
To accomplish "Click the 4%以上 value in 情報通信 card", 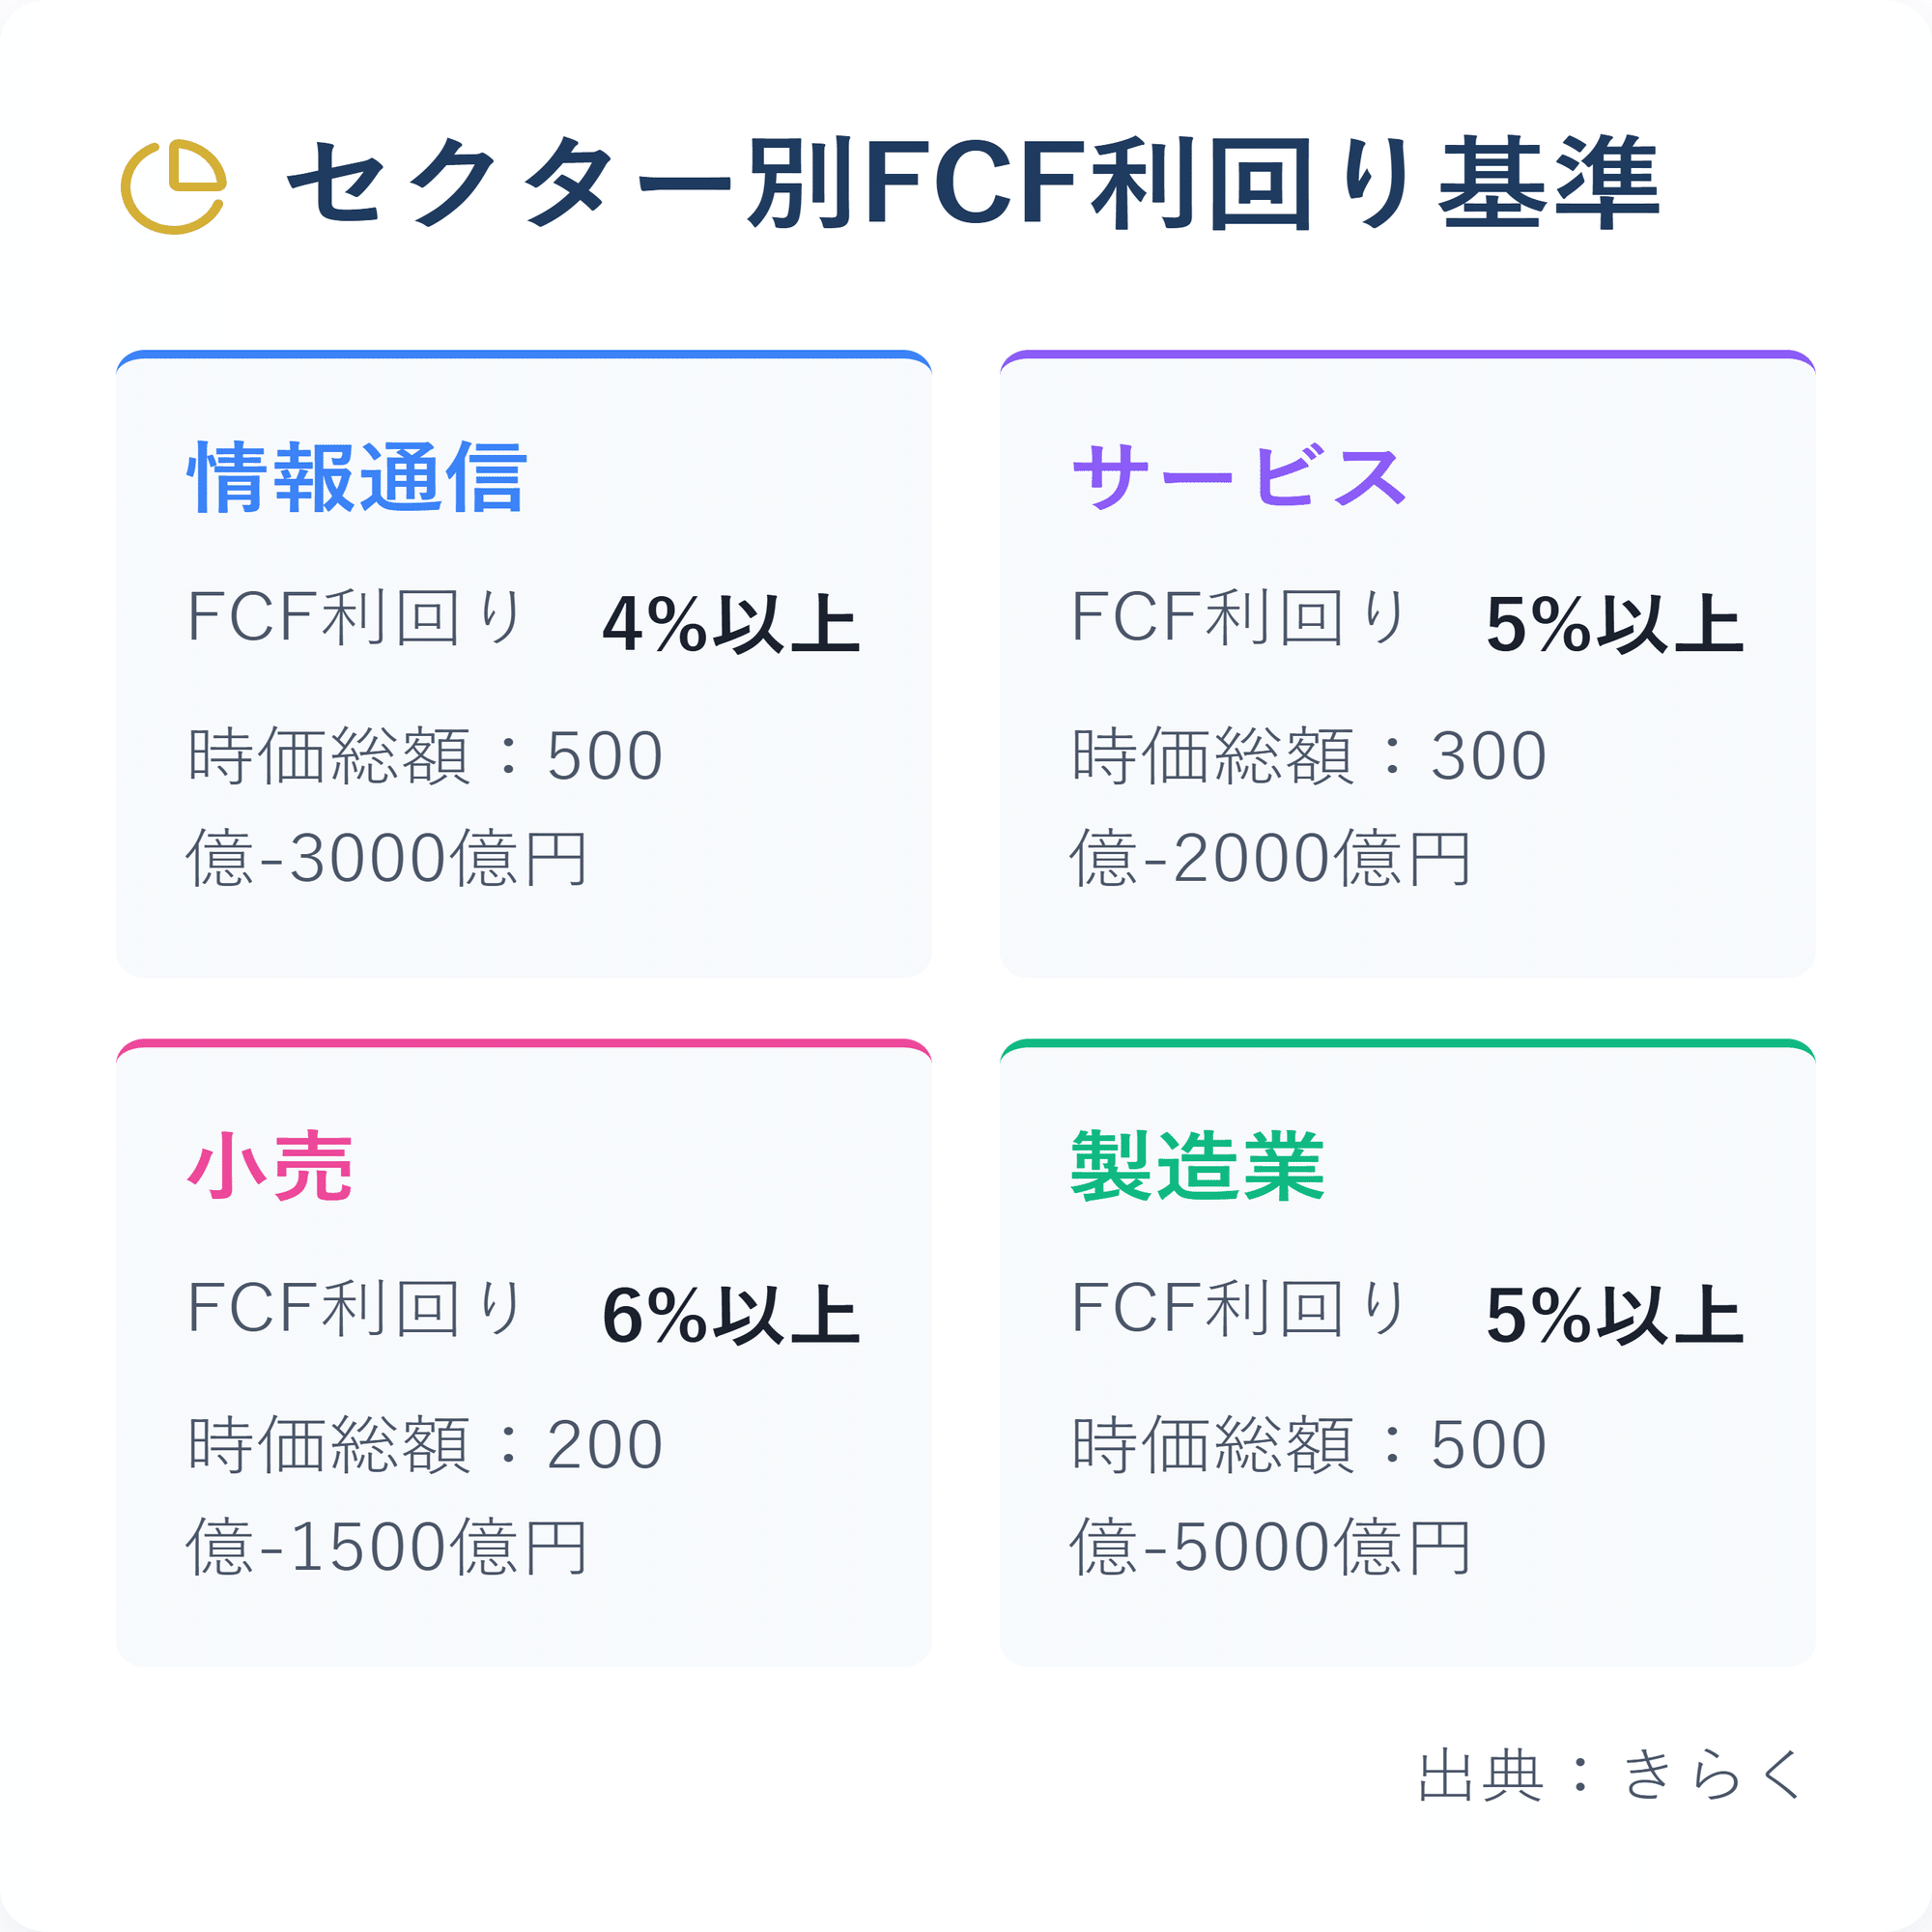I will 730,624.
